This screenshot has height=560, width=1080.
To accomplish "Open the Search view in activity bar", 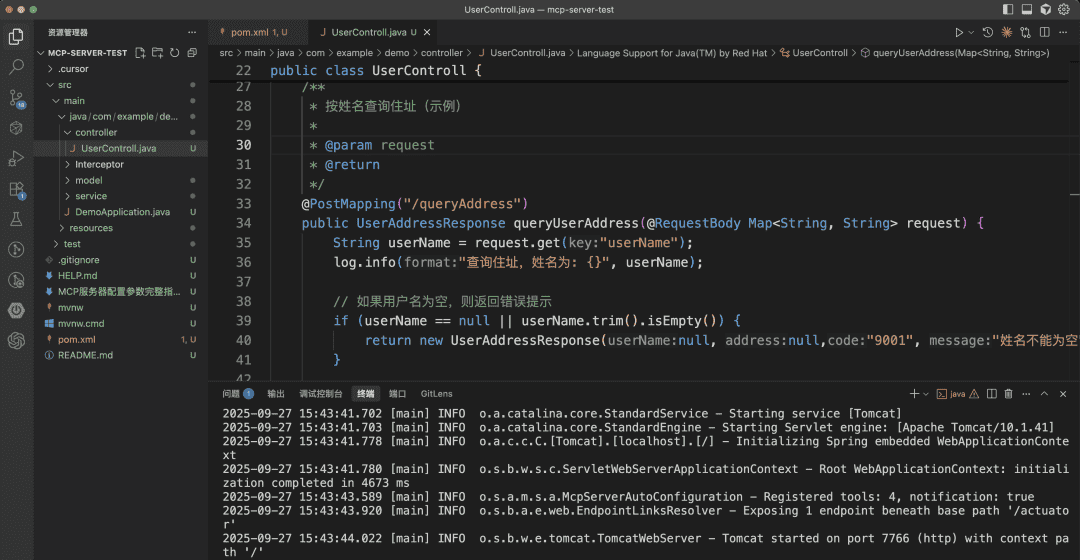I will tap(16, 67).
